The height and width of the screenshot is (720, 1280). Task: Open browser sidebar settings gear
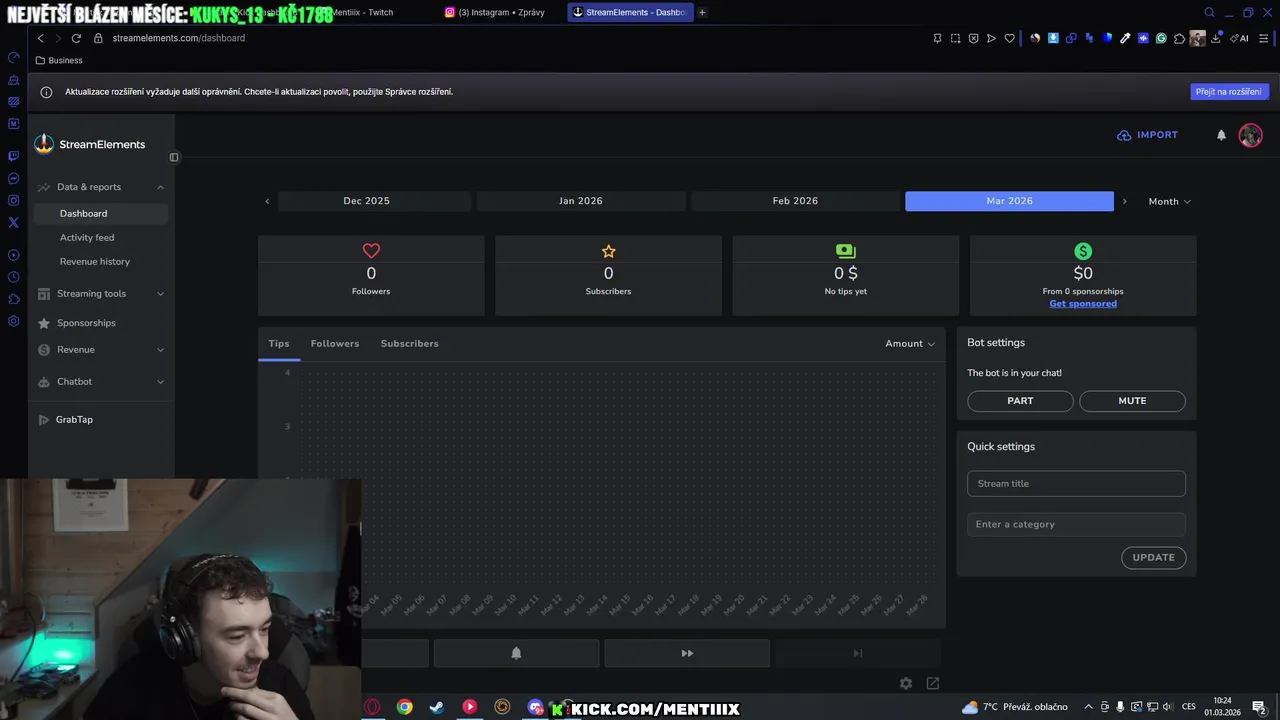pos(14,321)
